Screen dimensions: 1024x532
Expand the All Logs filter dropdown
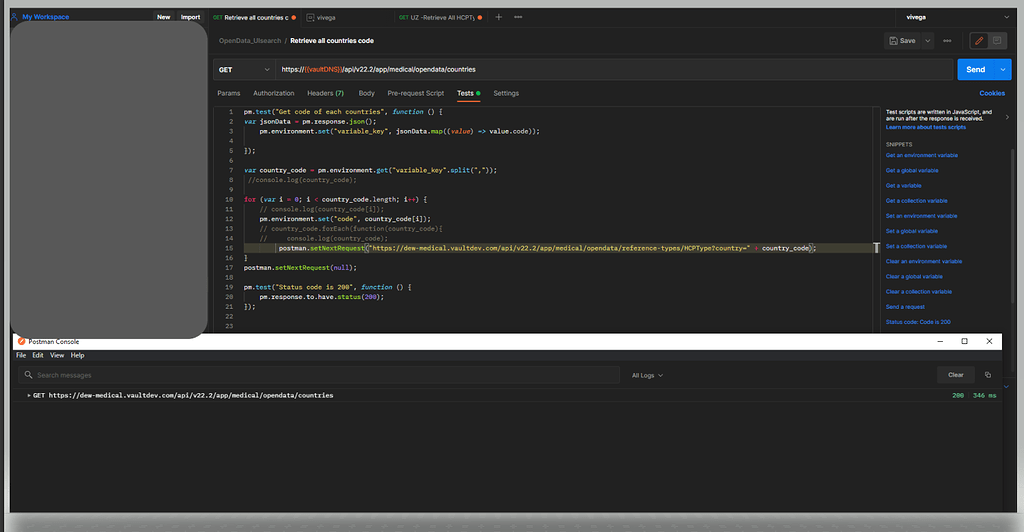647,375
